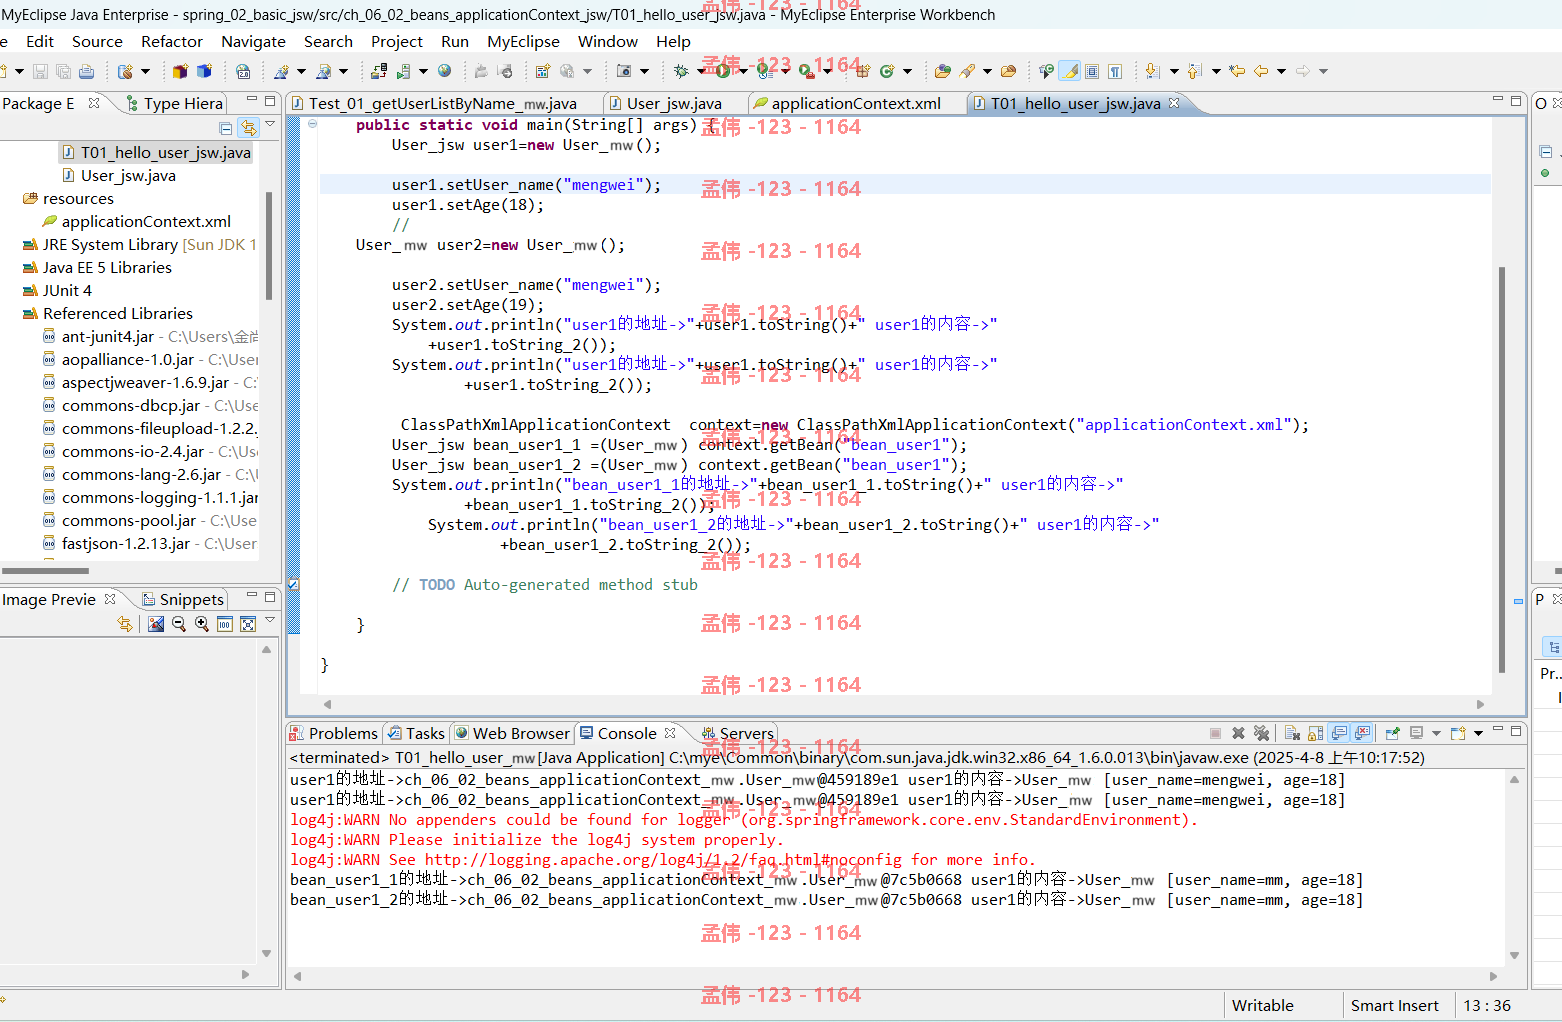Viewport: 1562px width, 1022px height.
Task: Minimize the Console panel
Action: (1498, 730)
